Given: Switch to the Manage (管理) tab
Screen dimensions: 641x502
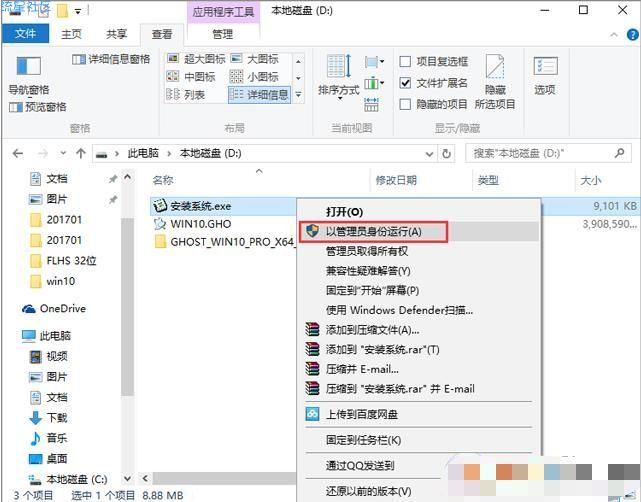Looking at the screenshot, I should tap(223, 34).
